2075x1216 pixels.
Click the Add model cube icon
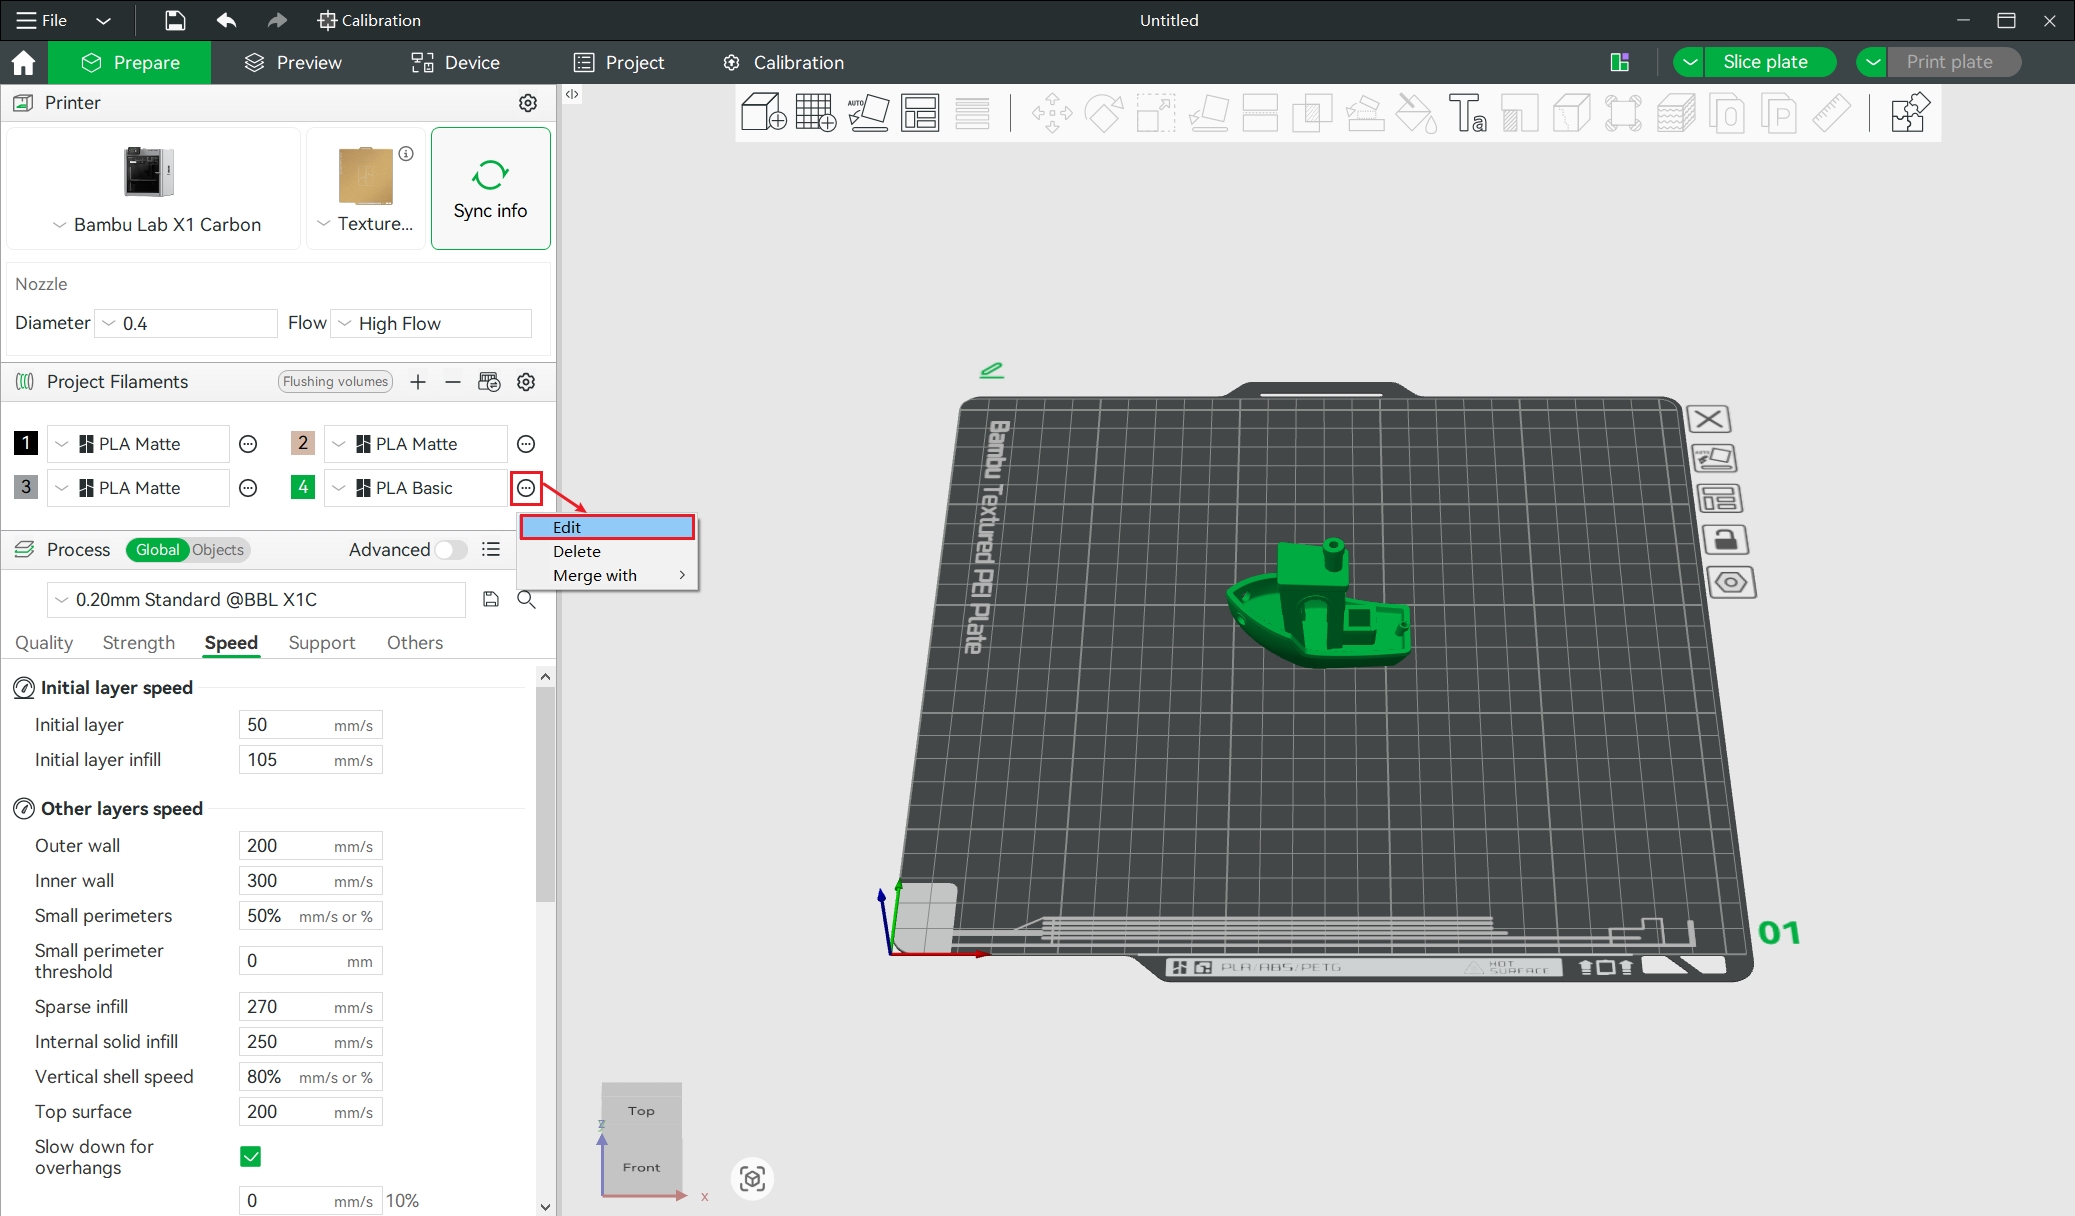coord(764,113)
